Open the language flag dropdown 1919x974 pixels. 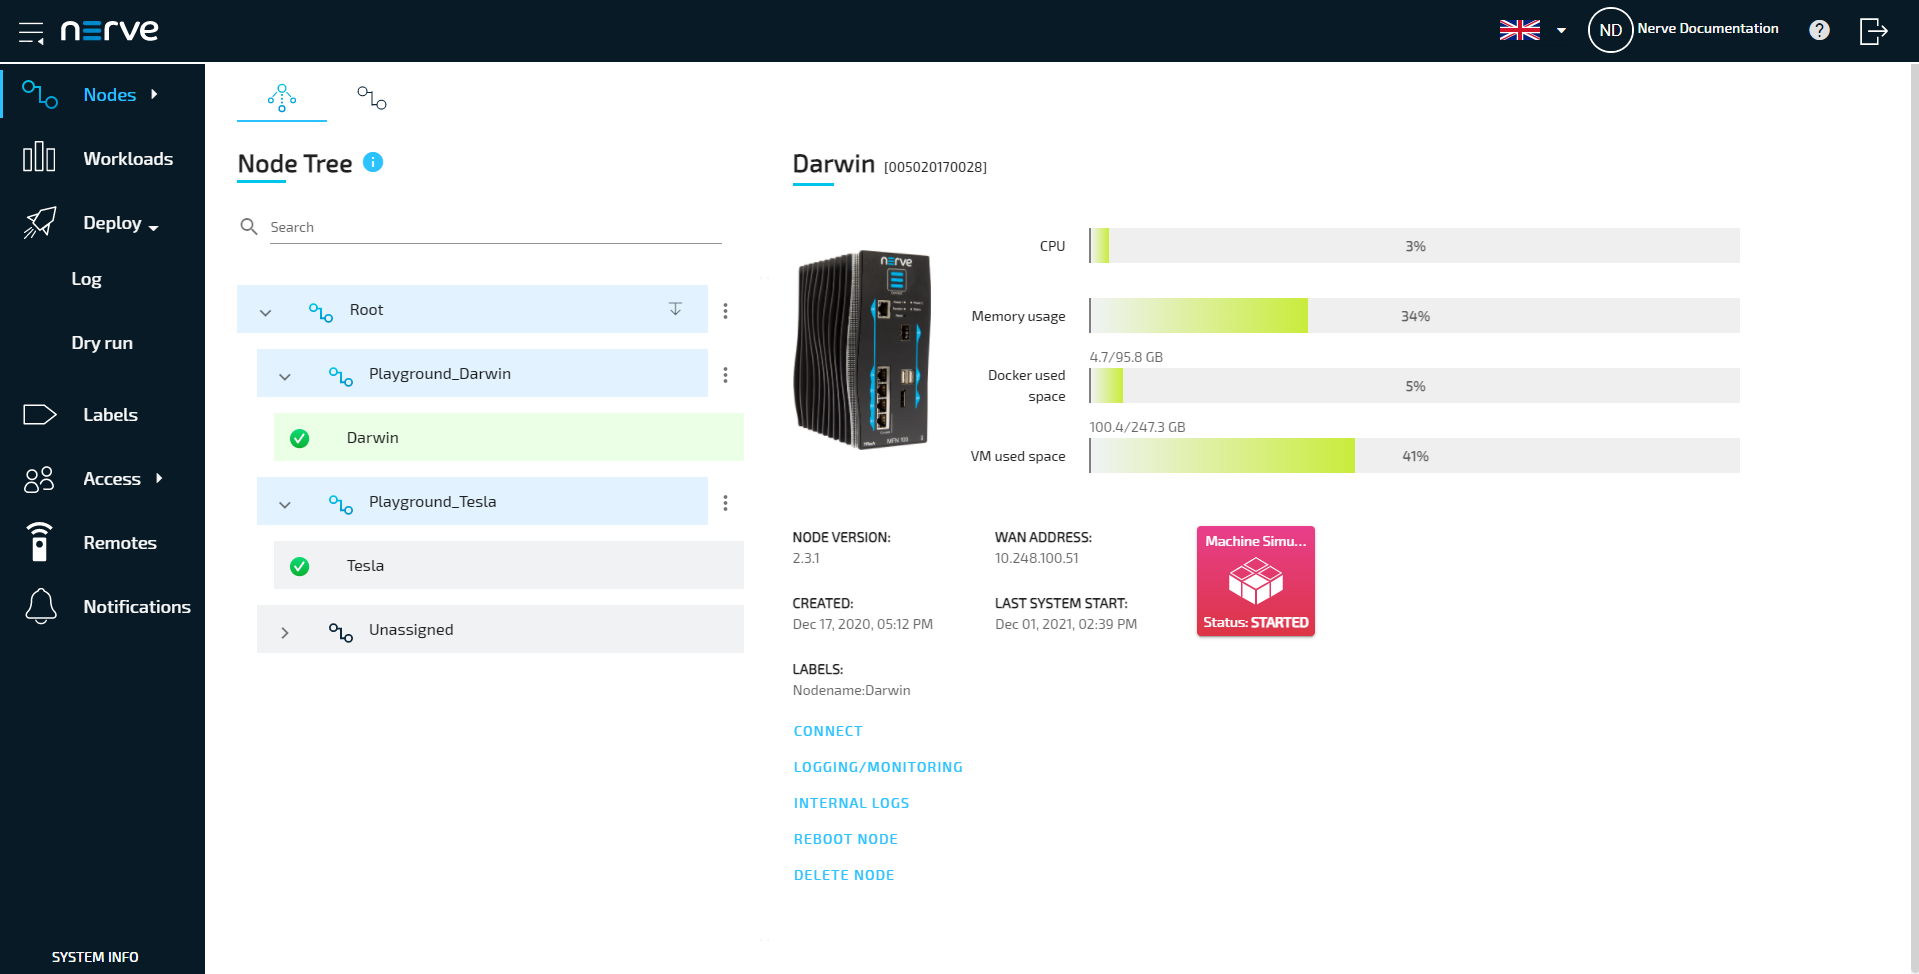click(x=1532, y=30)
